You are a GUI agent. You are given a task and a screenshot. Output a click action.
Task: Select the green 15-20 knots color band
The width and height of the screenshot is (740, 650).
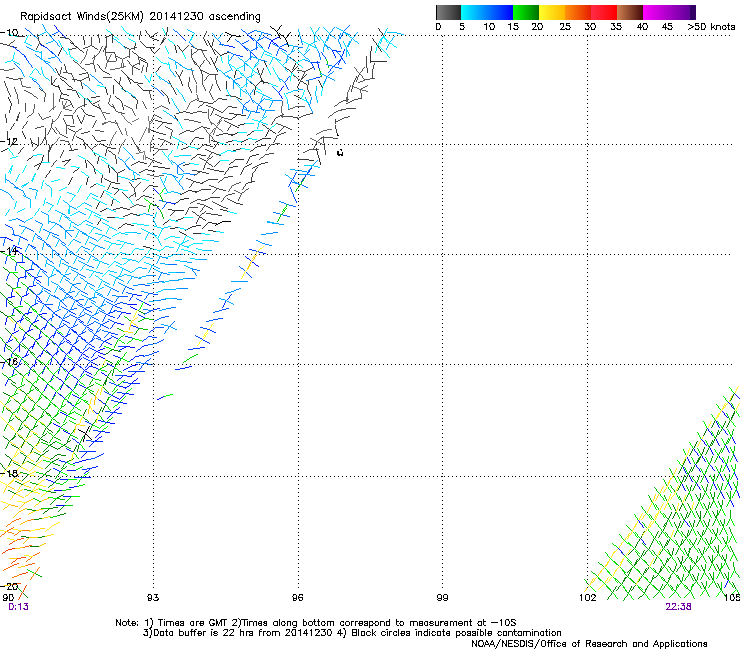[526, 12]
